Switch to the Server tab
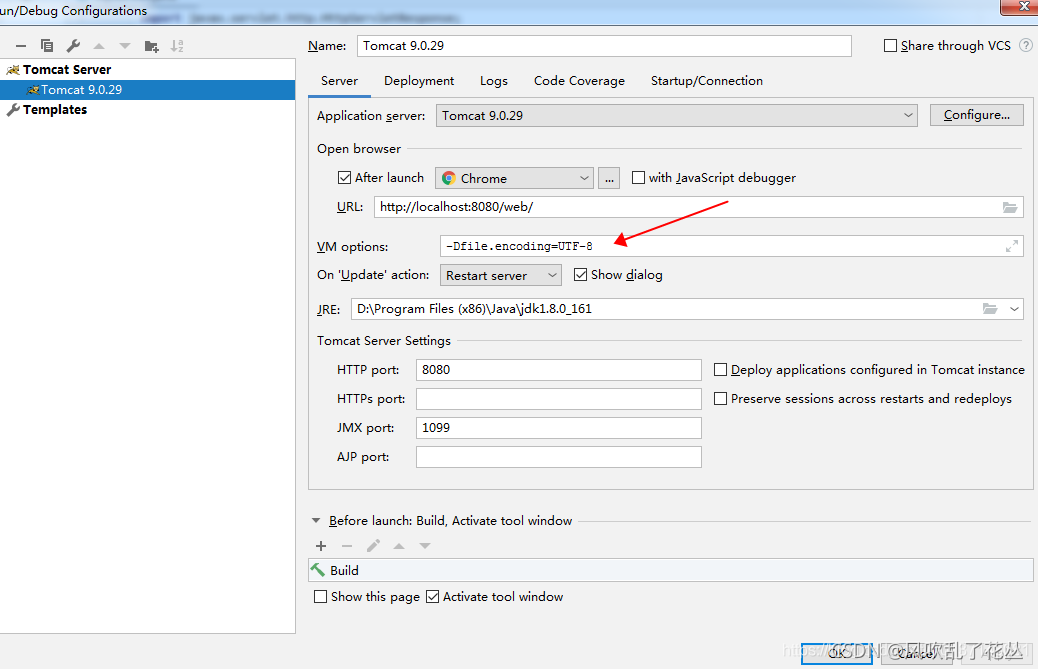This screenshot has width=1038, height=669. point(339,81)
